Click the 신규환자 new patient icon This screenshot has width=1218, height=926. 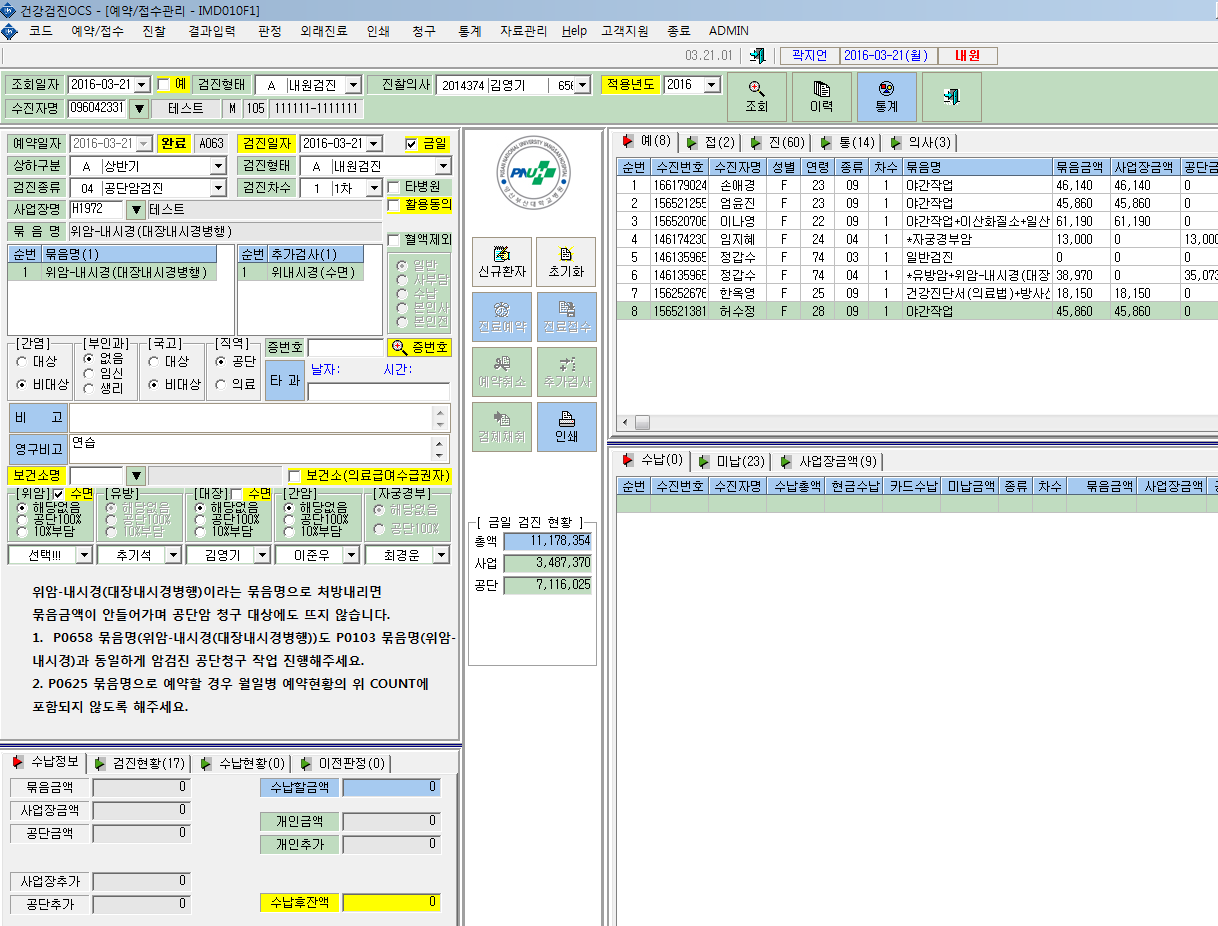point(502,262)
